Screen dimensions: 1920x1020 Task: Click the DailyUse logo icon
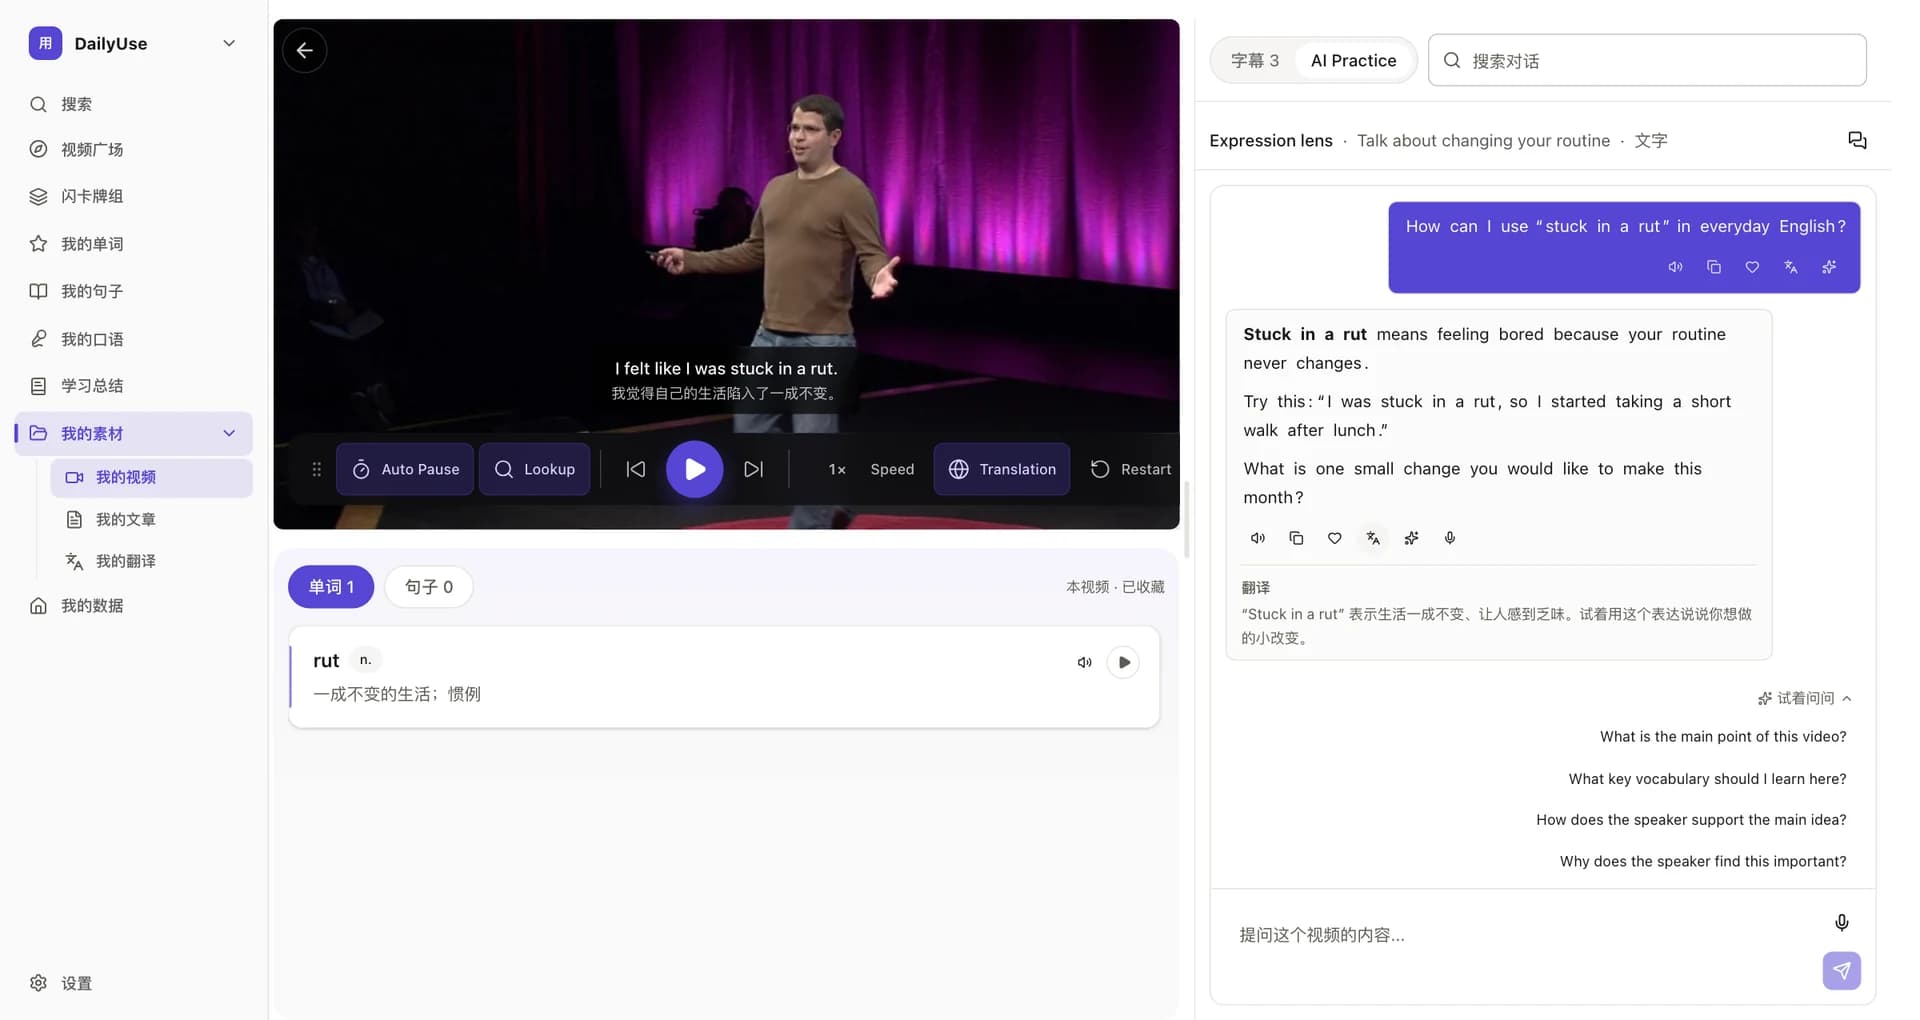[x=45, y=43]
